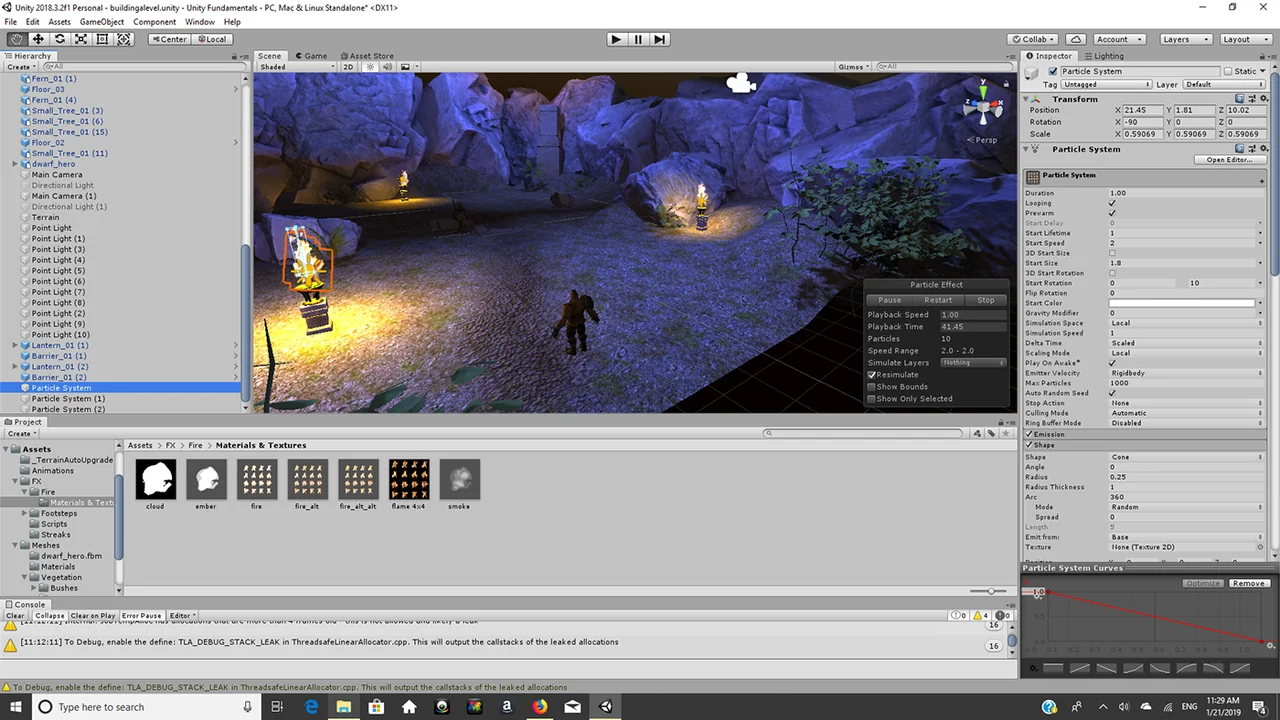Click the Start Color white swatch
This screenshot has height=720, width=1280.
point(1182,303)
